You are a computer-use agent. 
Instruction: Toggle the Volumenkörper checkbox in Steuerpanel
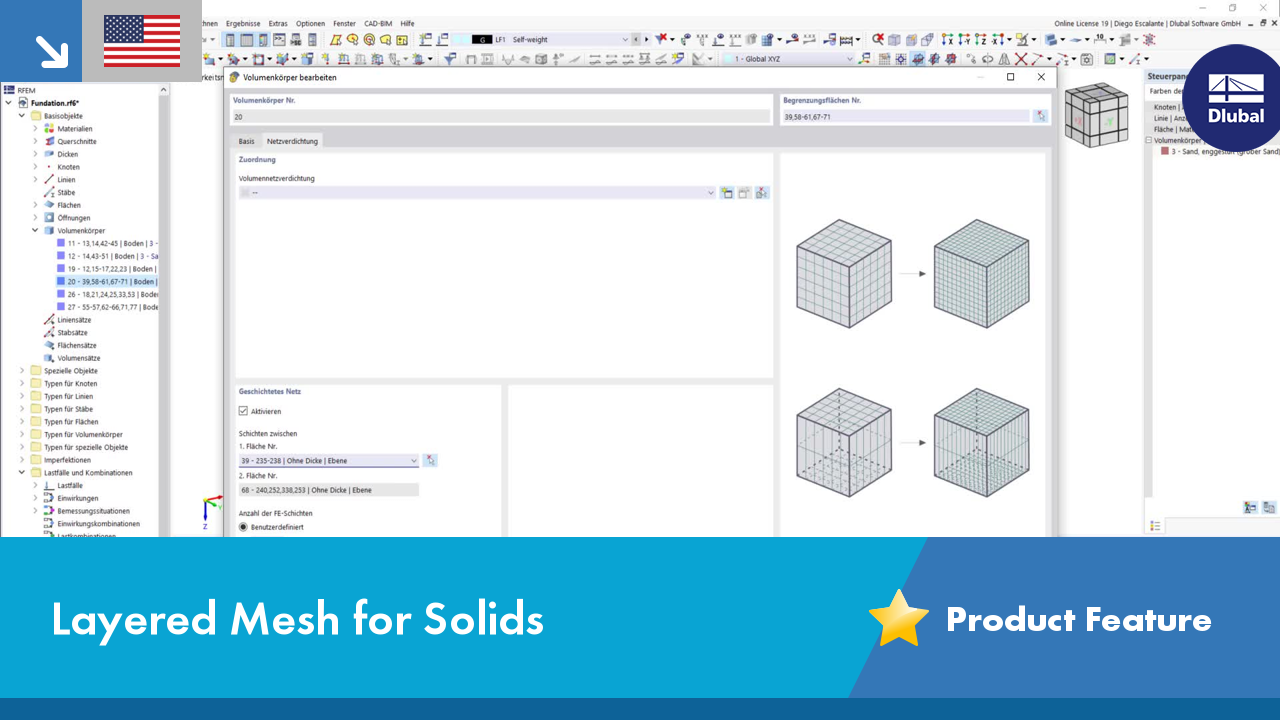(1149, 141)
